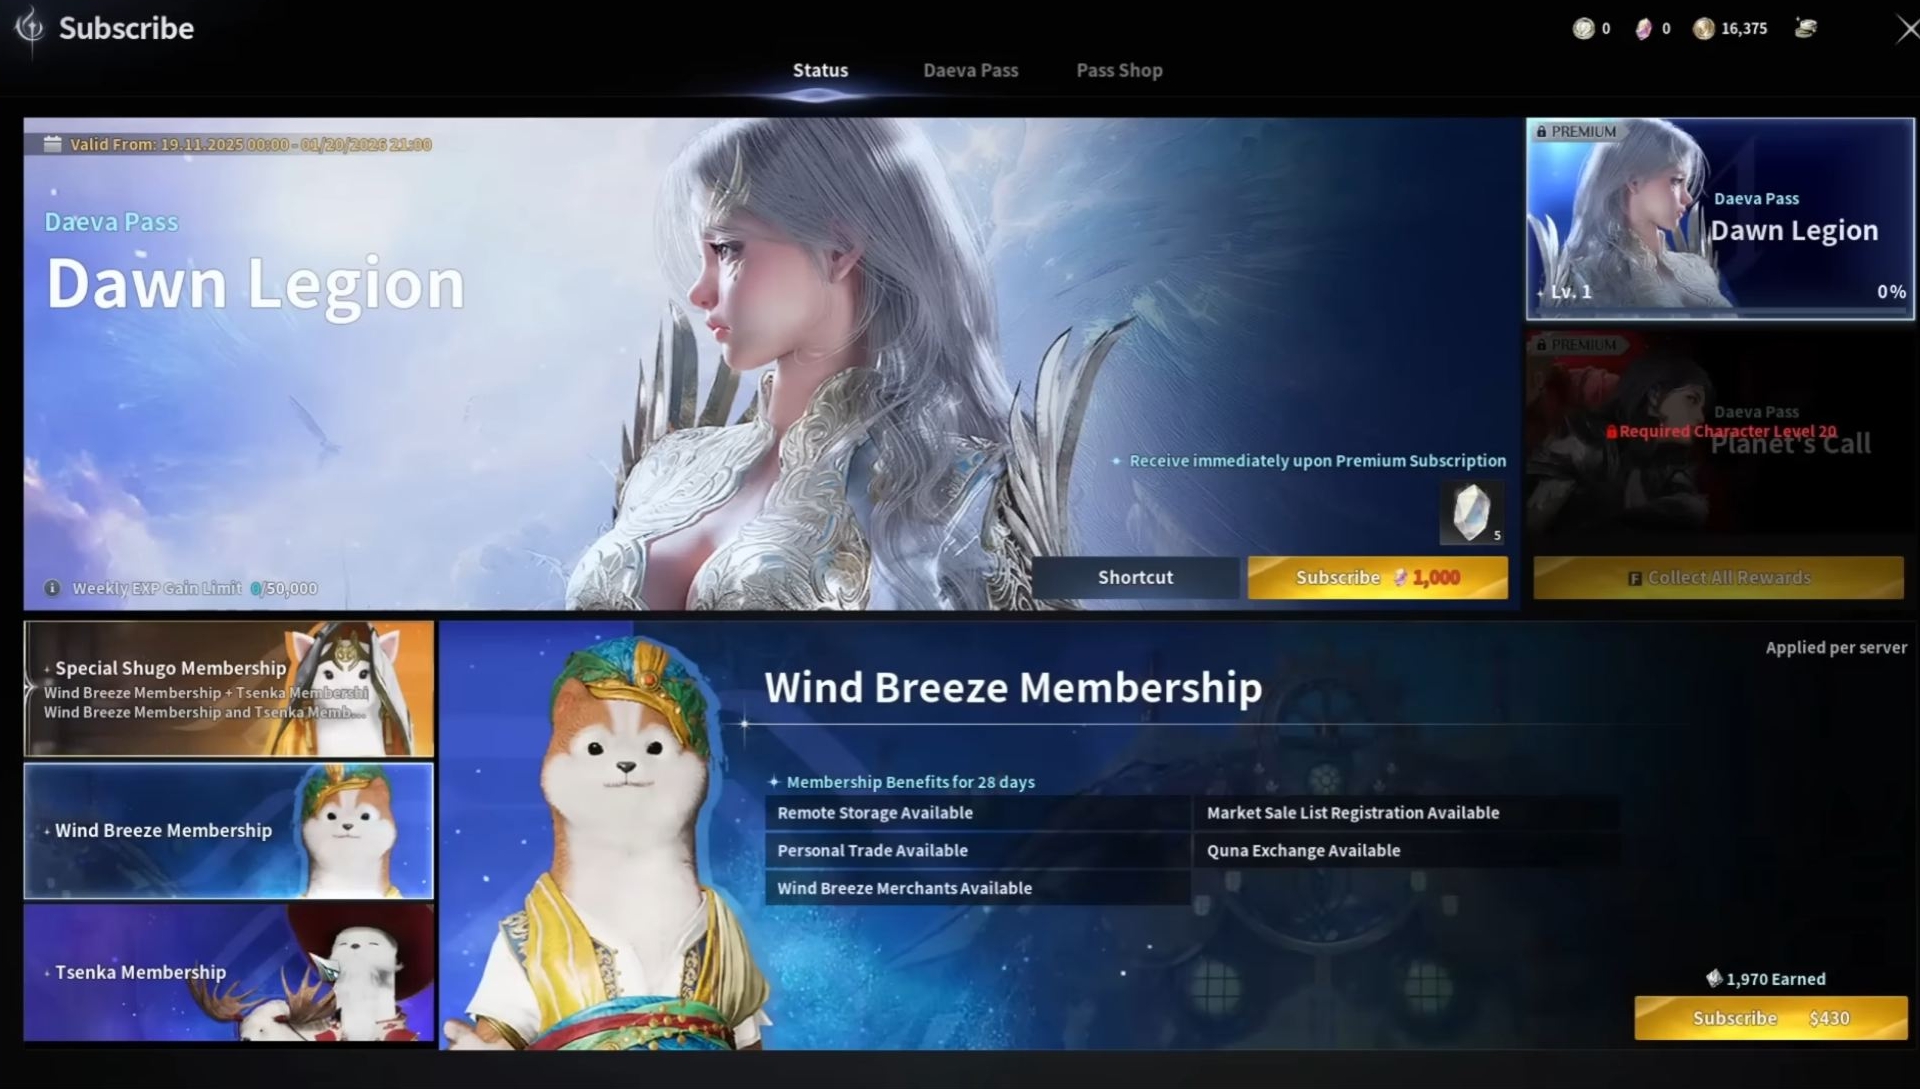1920x1089 pixels.
Task: Click the Subscribe emblem logo icon
Action: tap(30, 28)
